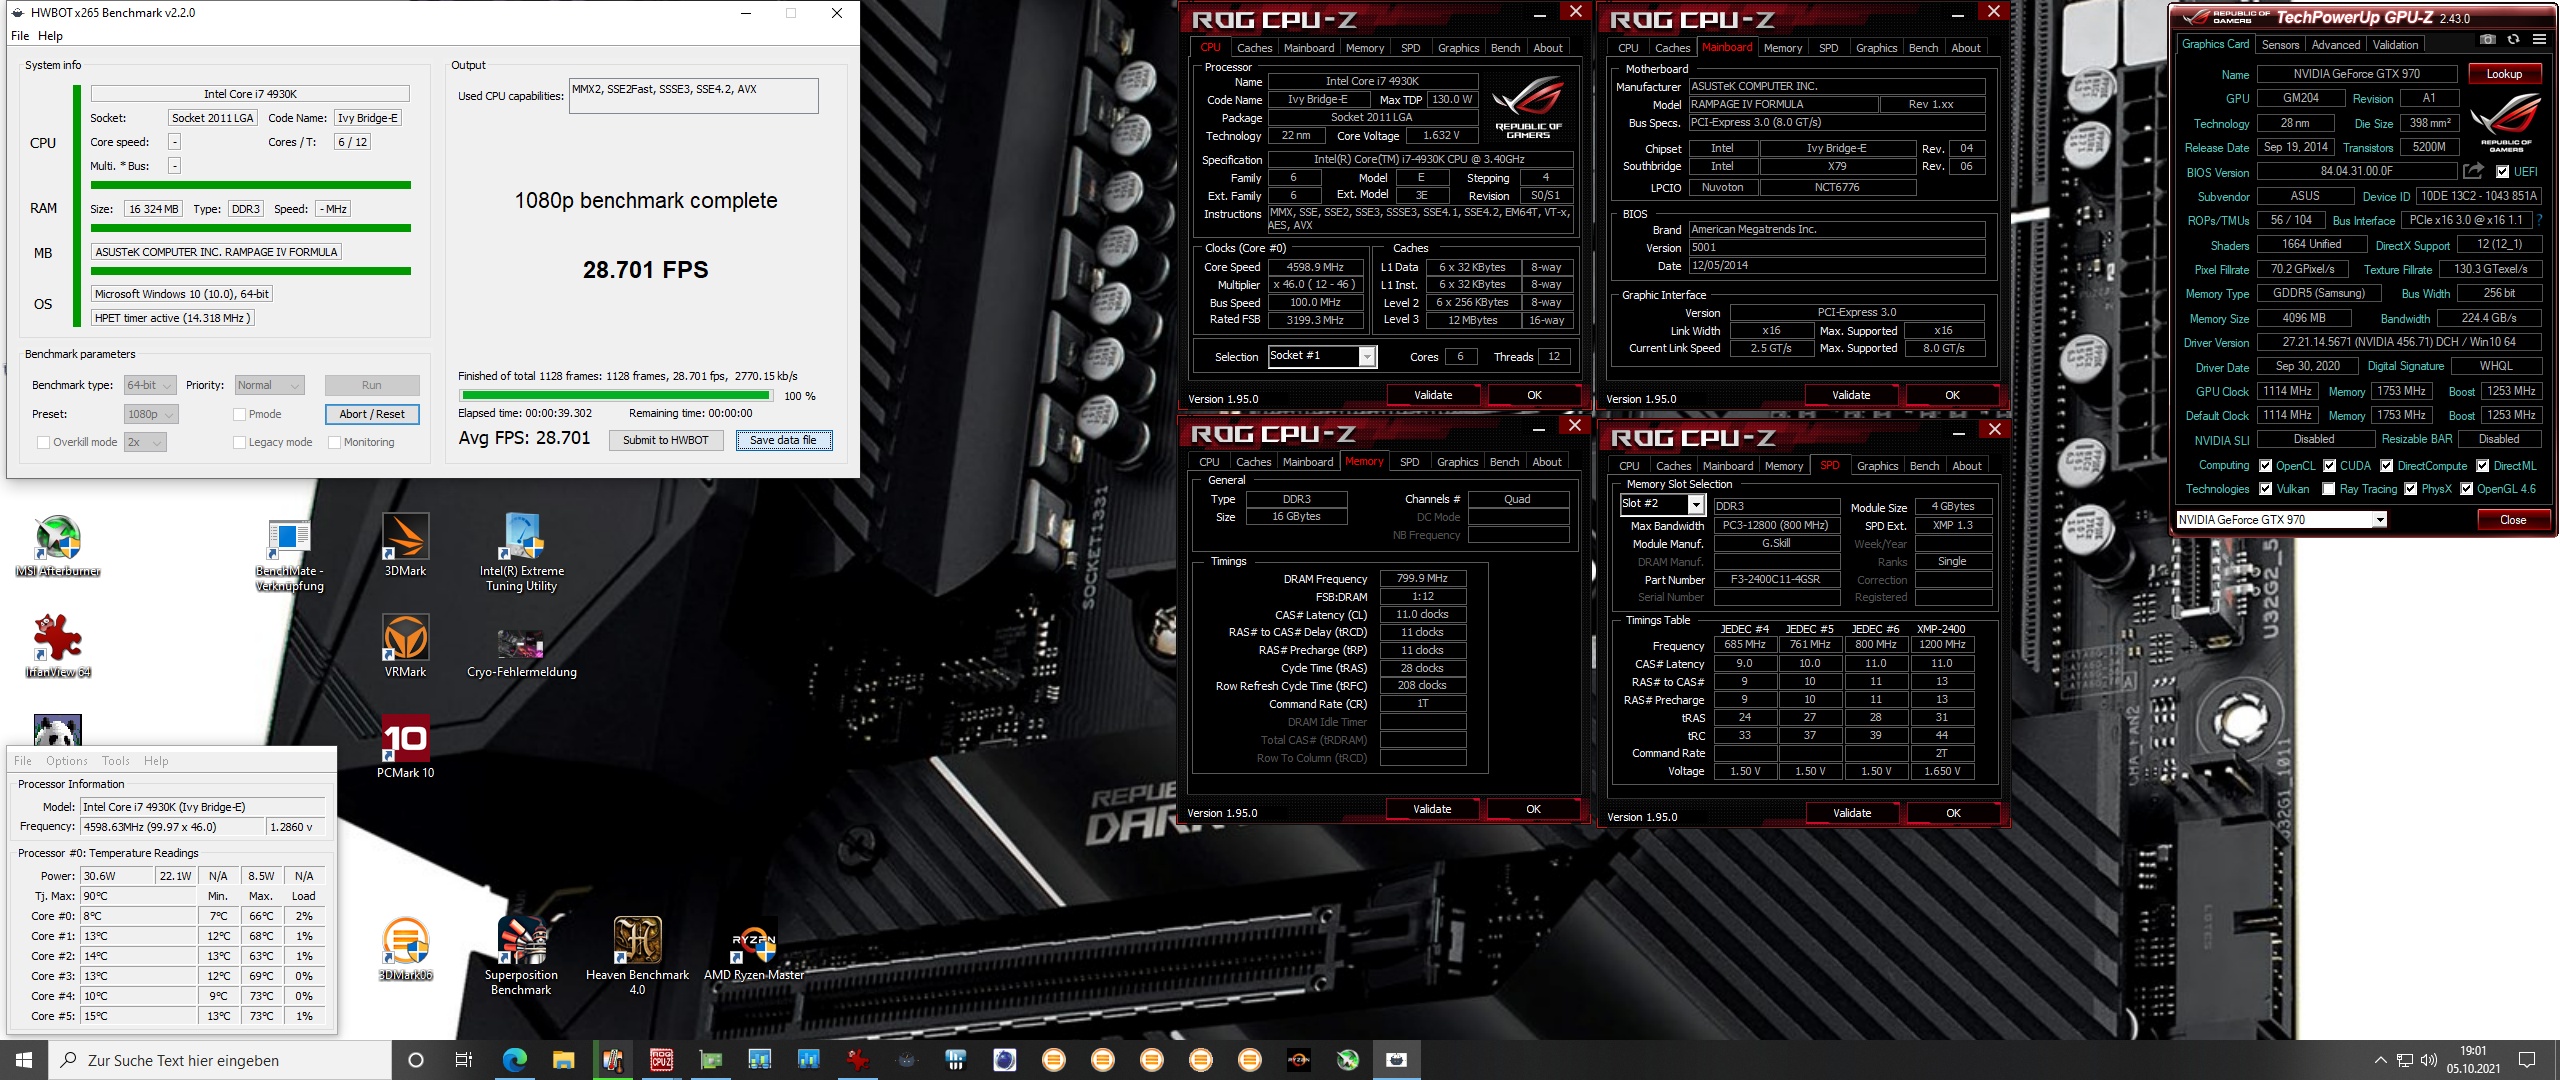Open the PCMark 10 desktop icon
2560x1080 pixels.
click(x=405, y=747)
